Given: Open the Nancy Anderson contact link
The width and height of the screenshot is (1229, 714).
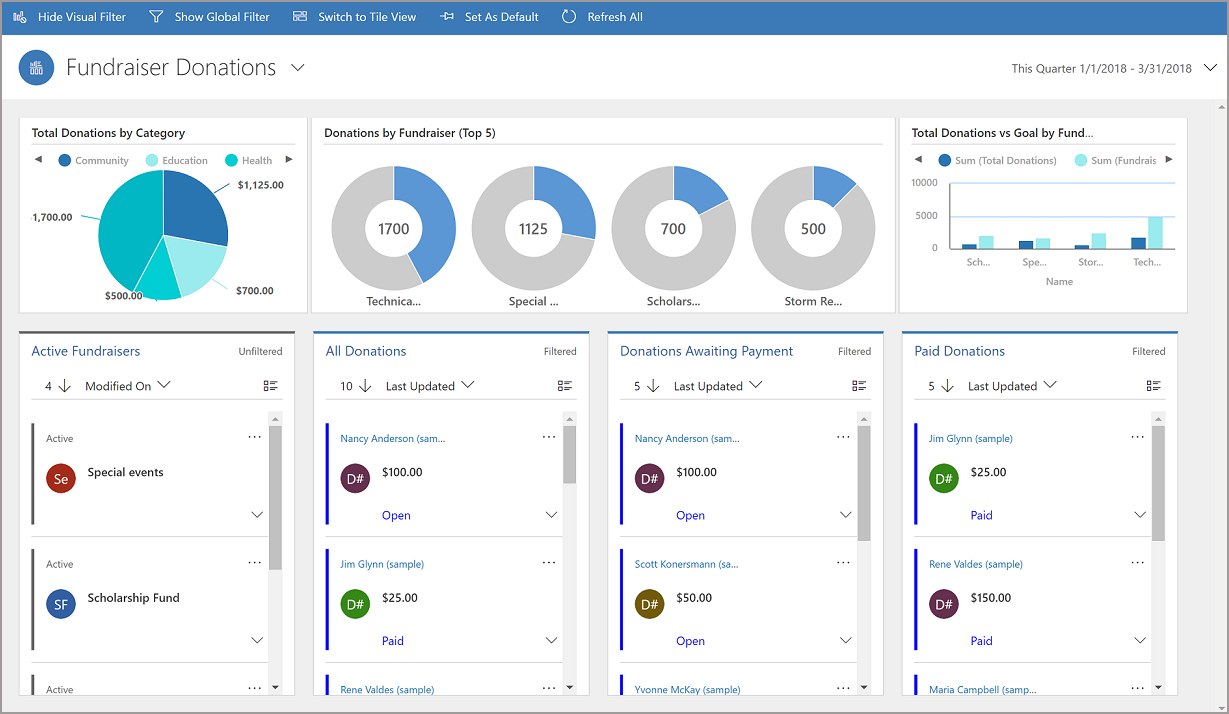Looking at the screenshot, I should coord(394,437).
